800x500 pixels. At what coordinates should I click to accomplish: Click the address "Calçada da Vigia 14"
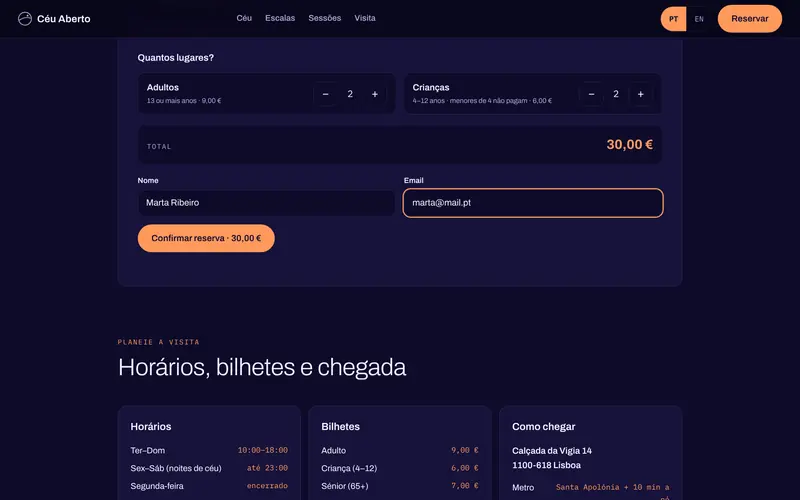pyautogui.click(x=552, y=451)
